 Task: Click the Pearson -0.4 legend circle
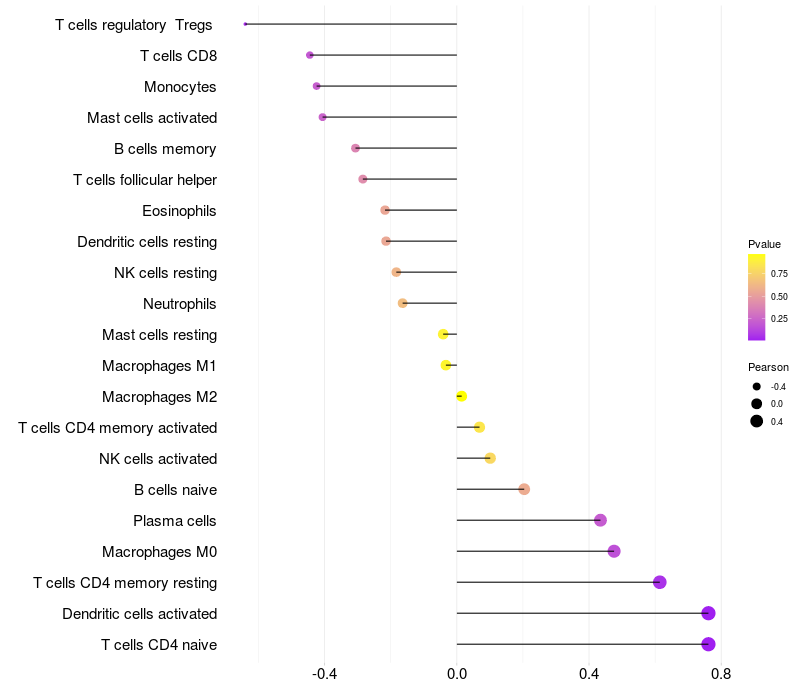pyautogui.click(x=756, y=387)
